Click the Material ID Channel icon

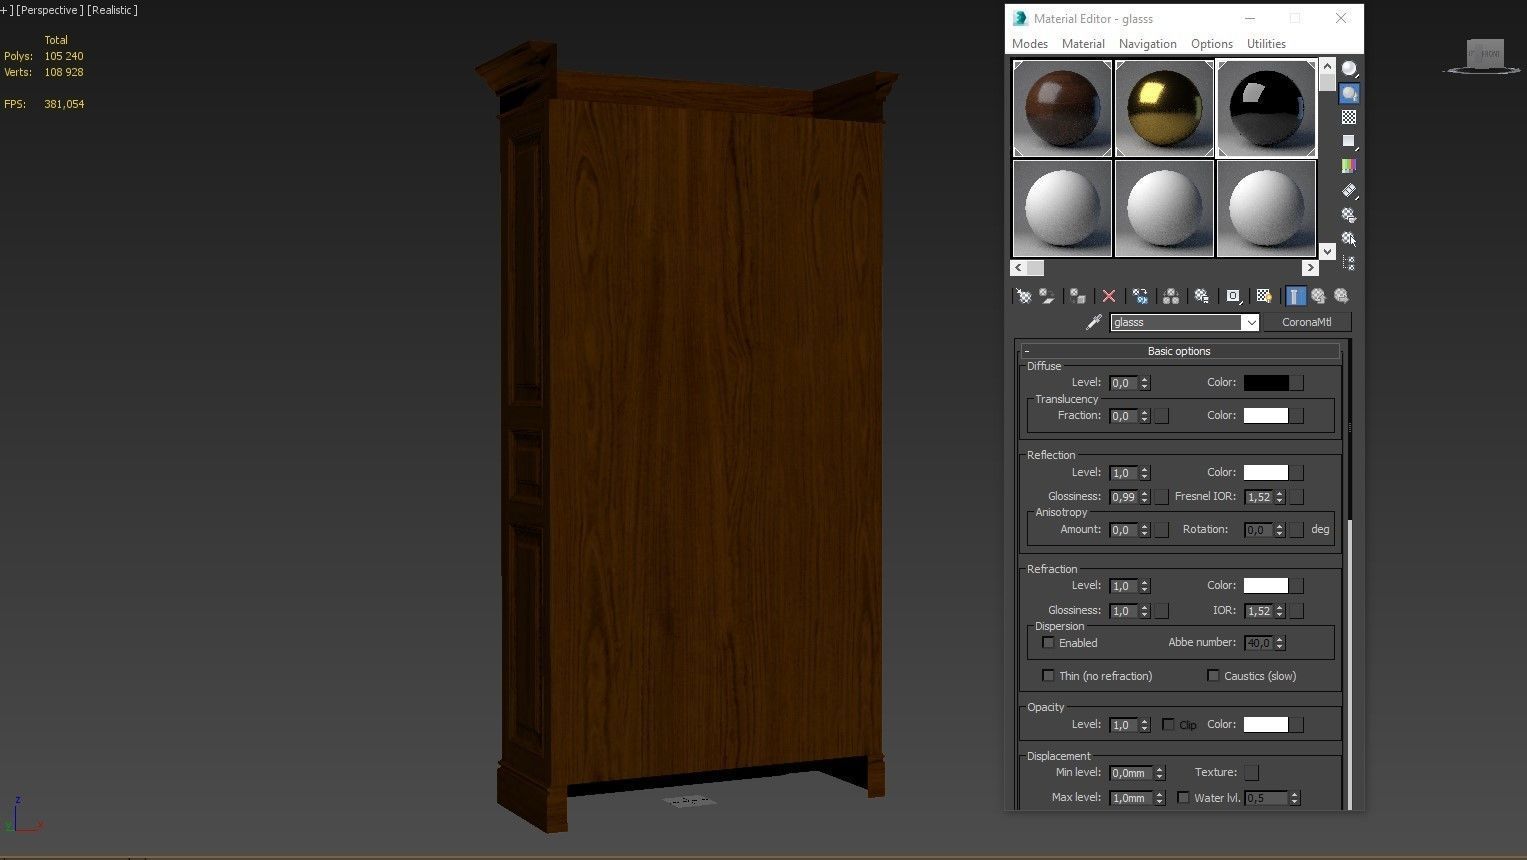[1234, 296]
